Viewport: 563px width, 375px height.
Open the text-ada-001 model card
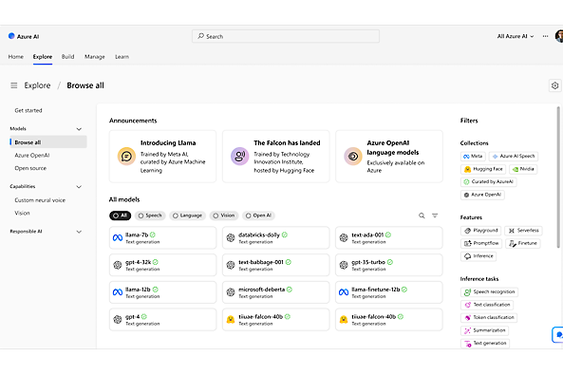[x=389, y=238]
